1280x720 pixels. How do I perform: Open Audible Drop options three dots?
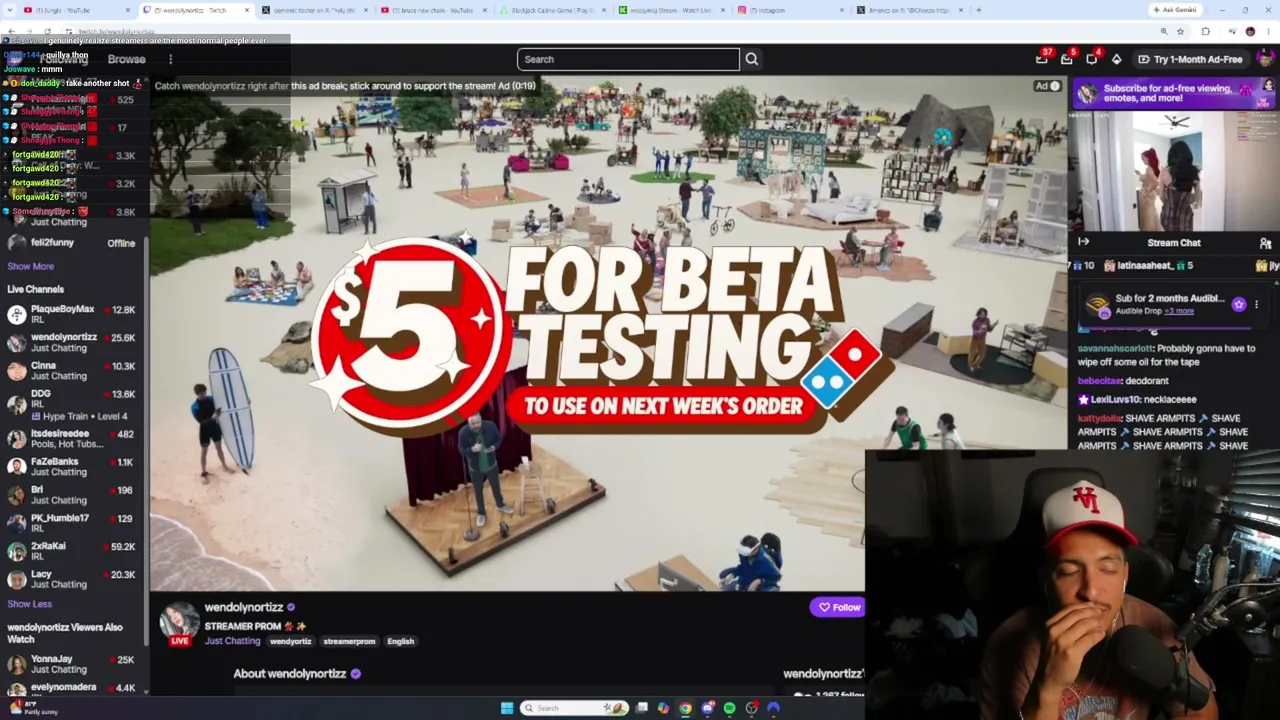(x=1257, y=304)
